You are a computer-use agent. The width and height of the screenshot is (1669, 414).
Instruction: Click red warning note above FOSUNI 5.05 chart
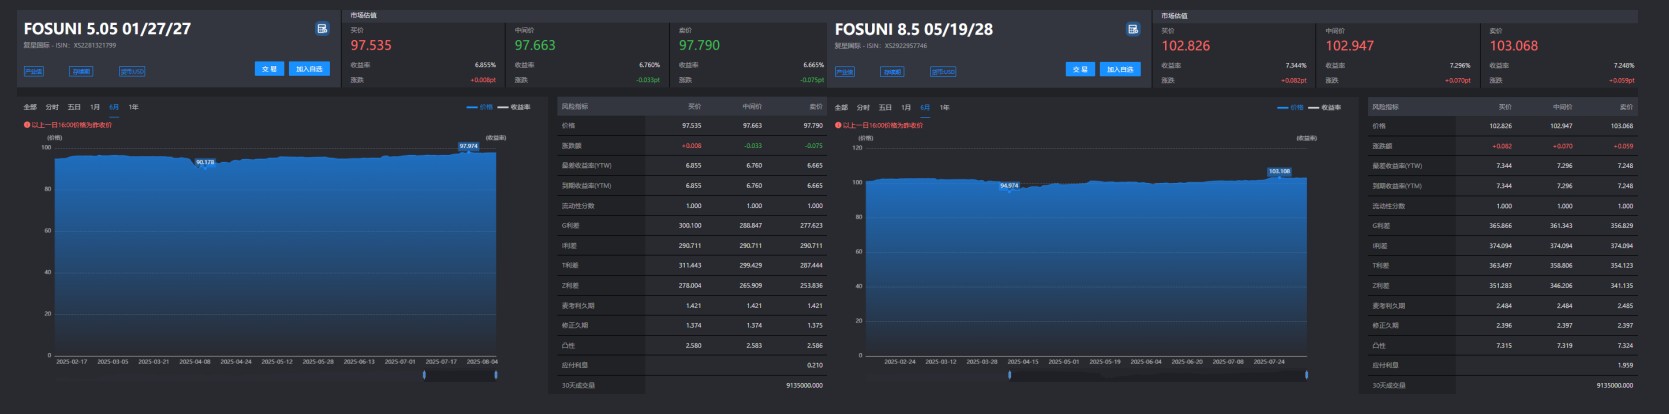coord(68,125)
